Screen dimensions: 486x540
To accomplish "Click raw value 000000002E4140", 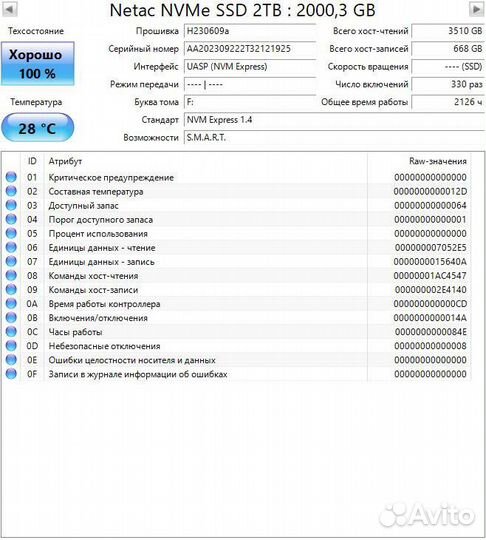I will click(431, 290).
